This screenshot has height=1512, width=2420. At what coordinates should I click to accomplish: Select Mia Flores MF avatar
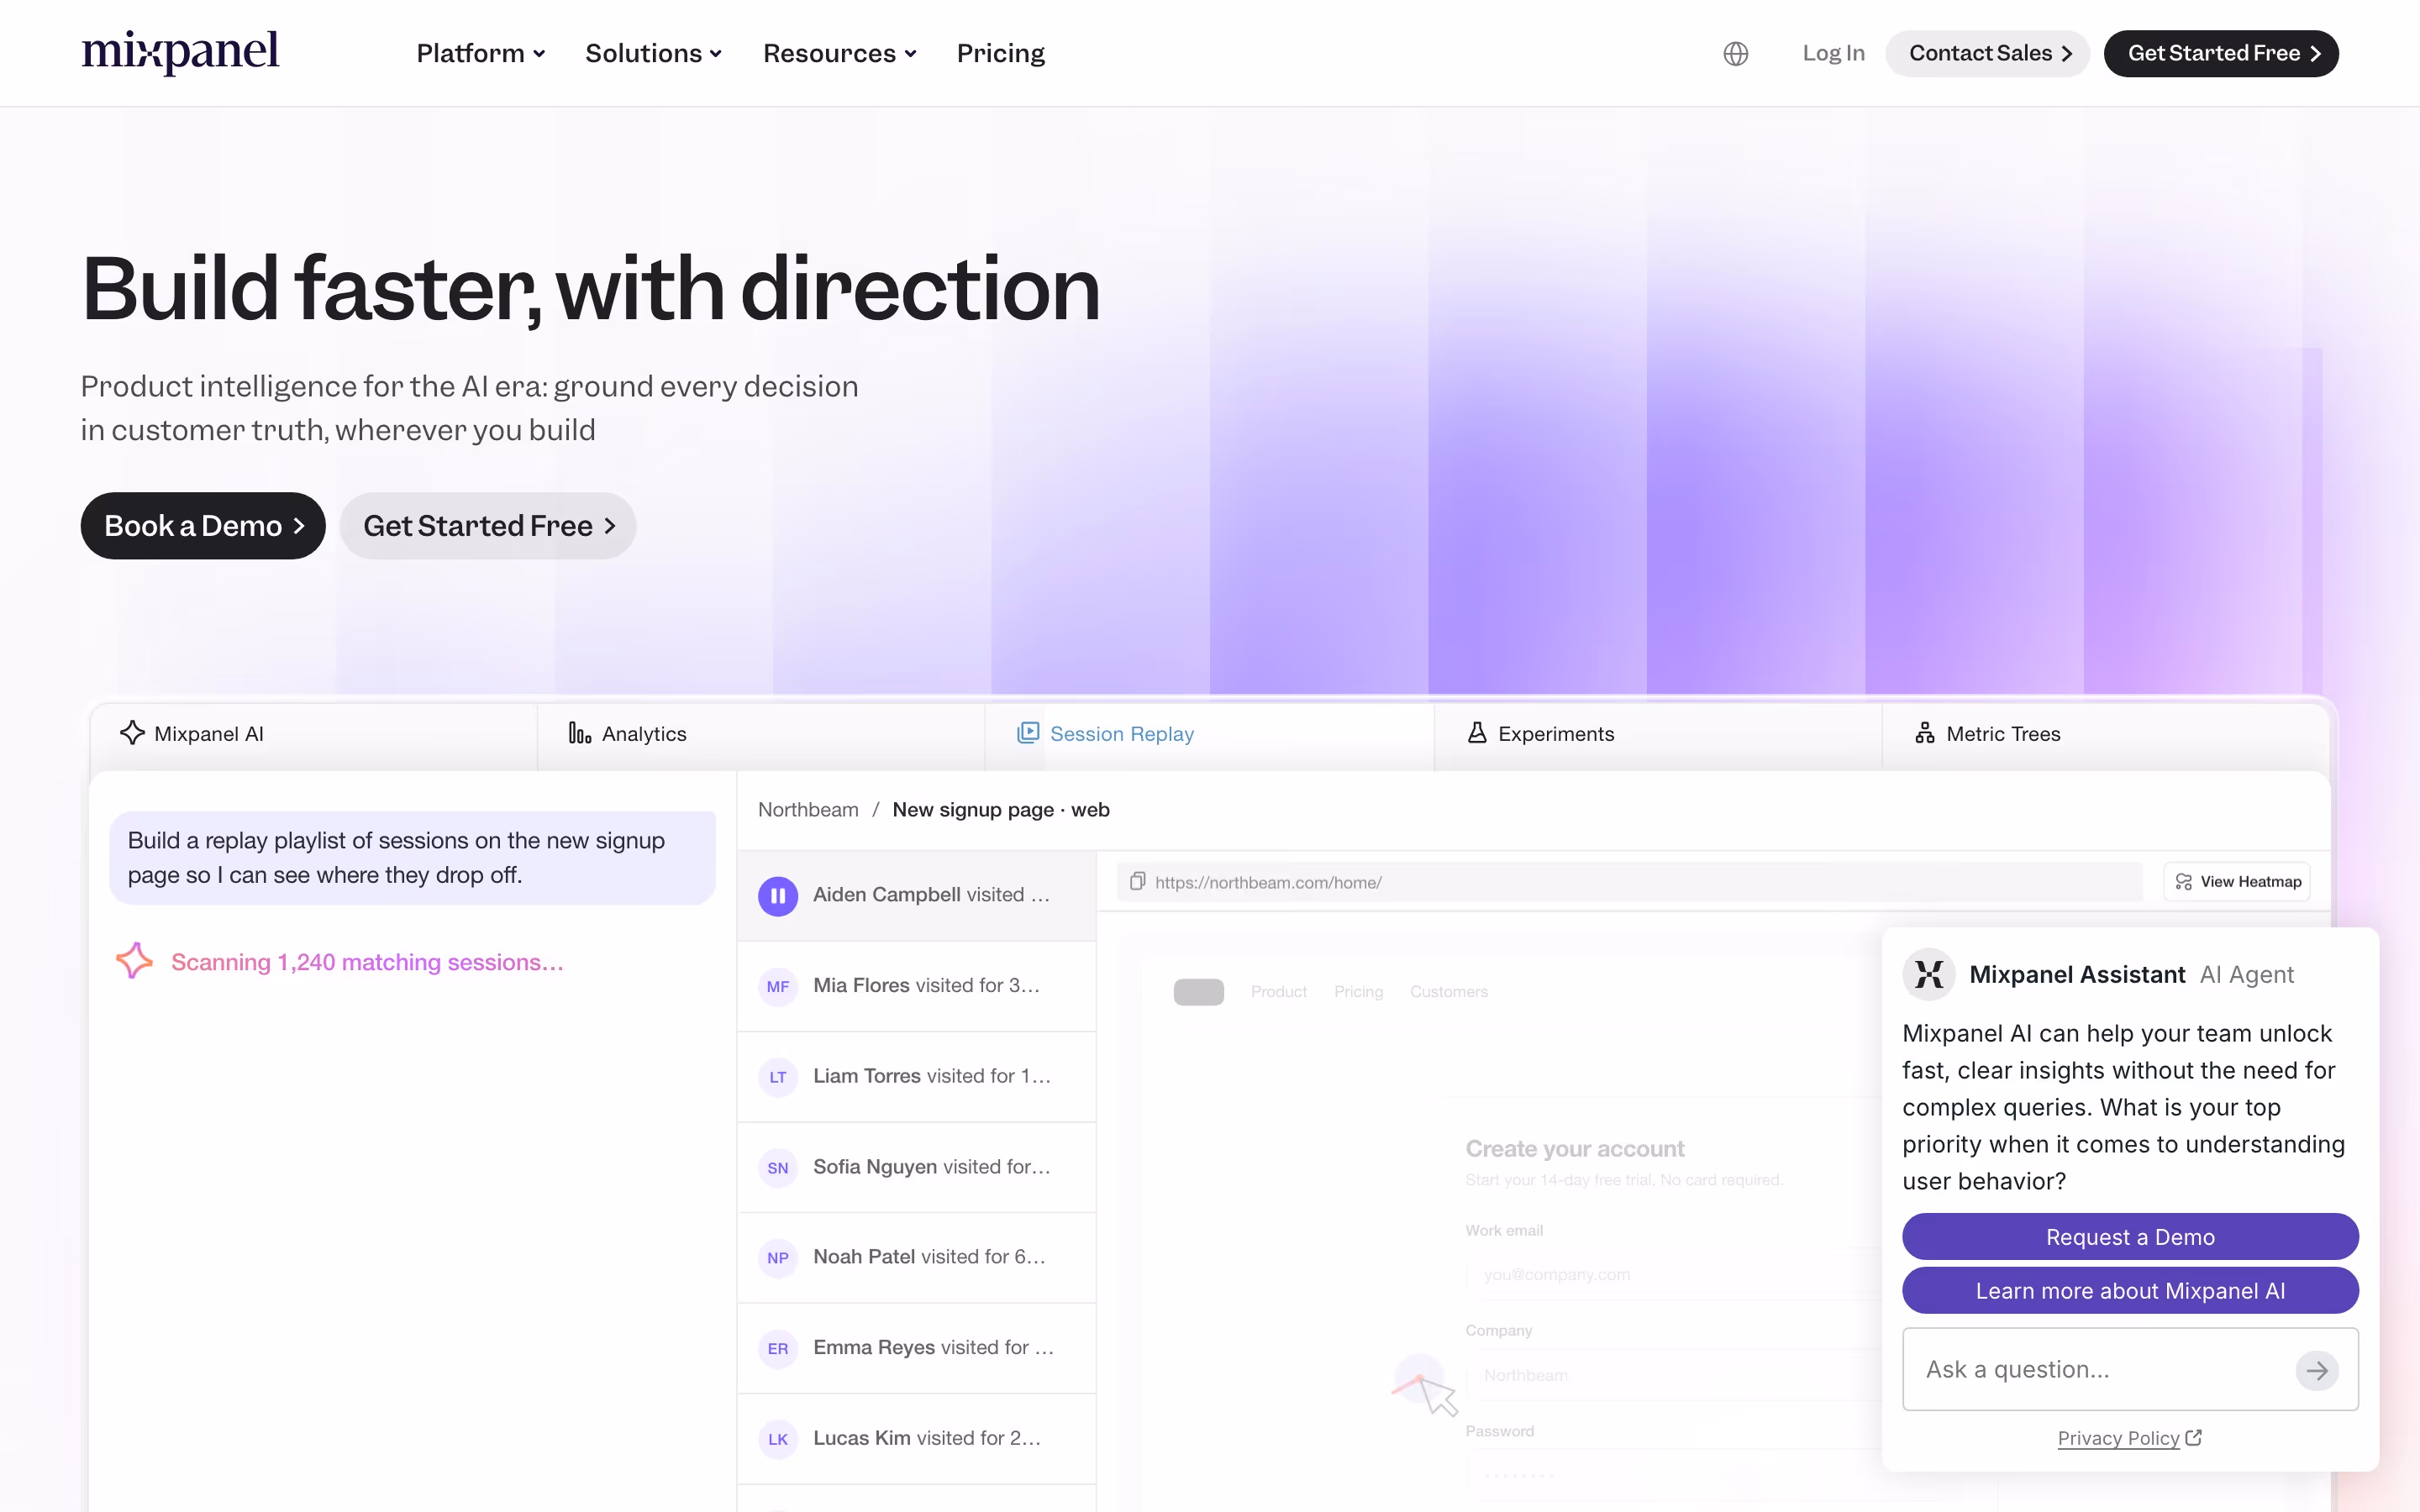tap(778, 986)
